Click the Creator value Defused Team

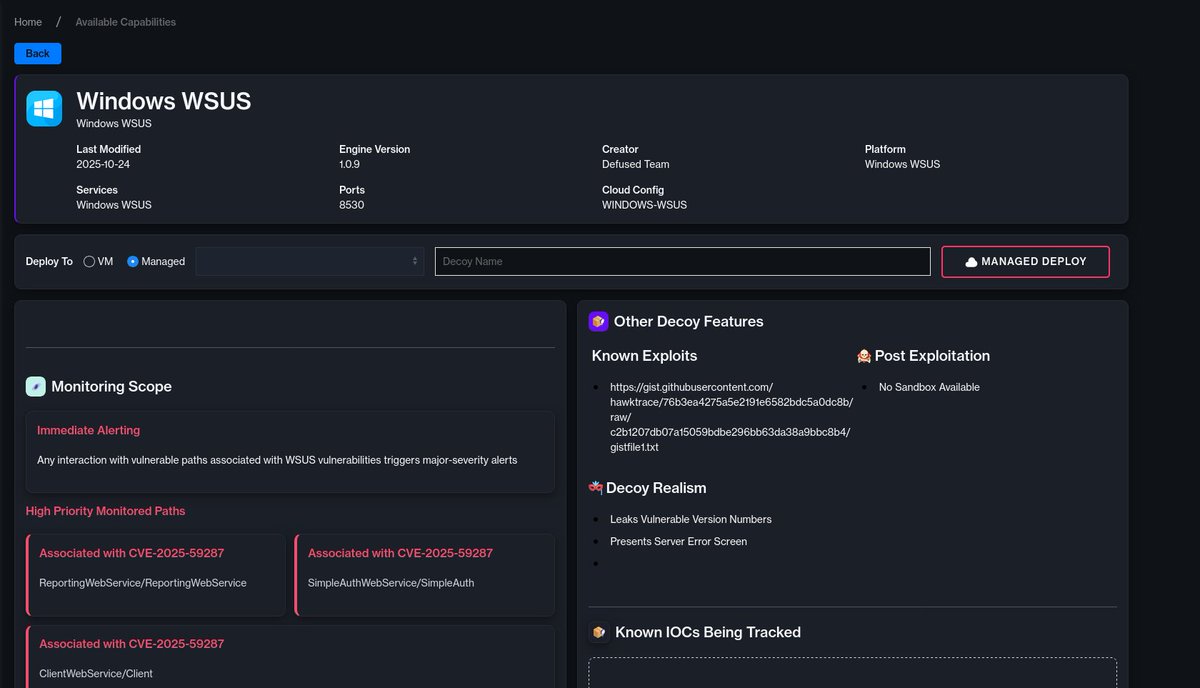(x=635, y=164)
